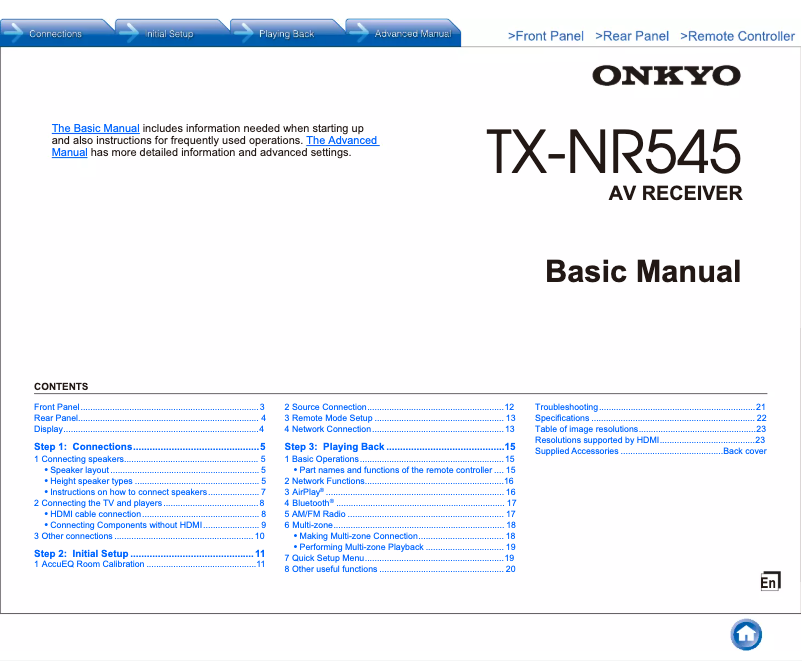
Task: Open the Rear Panel link at top right
Action: click(632, 36)
